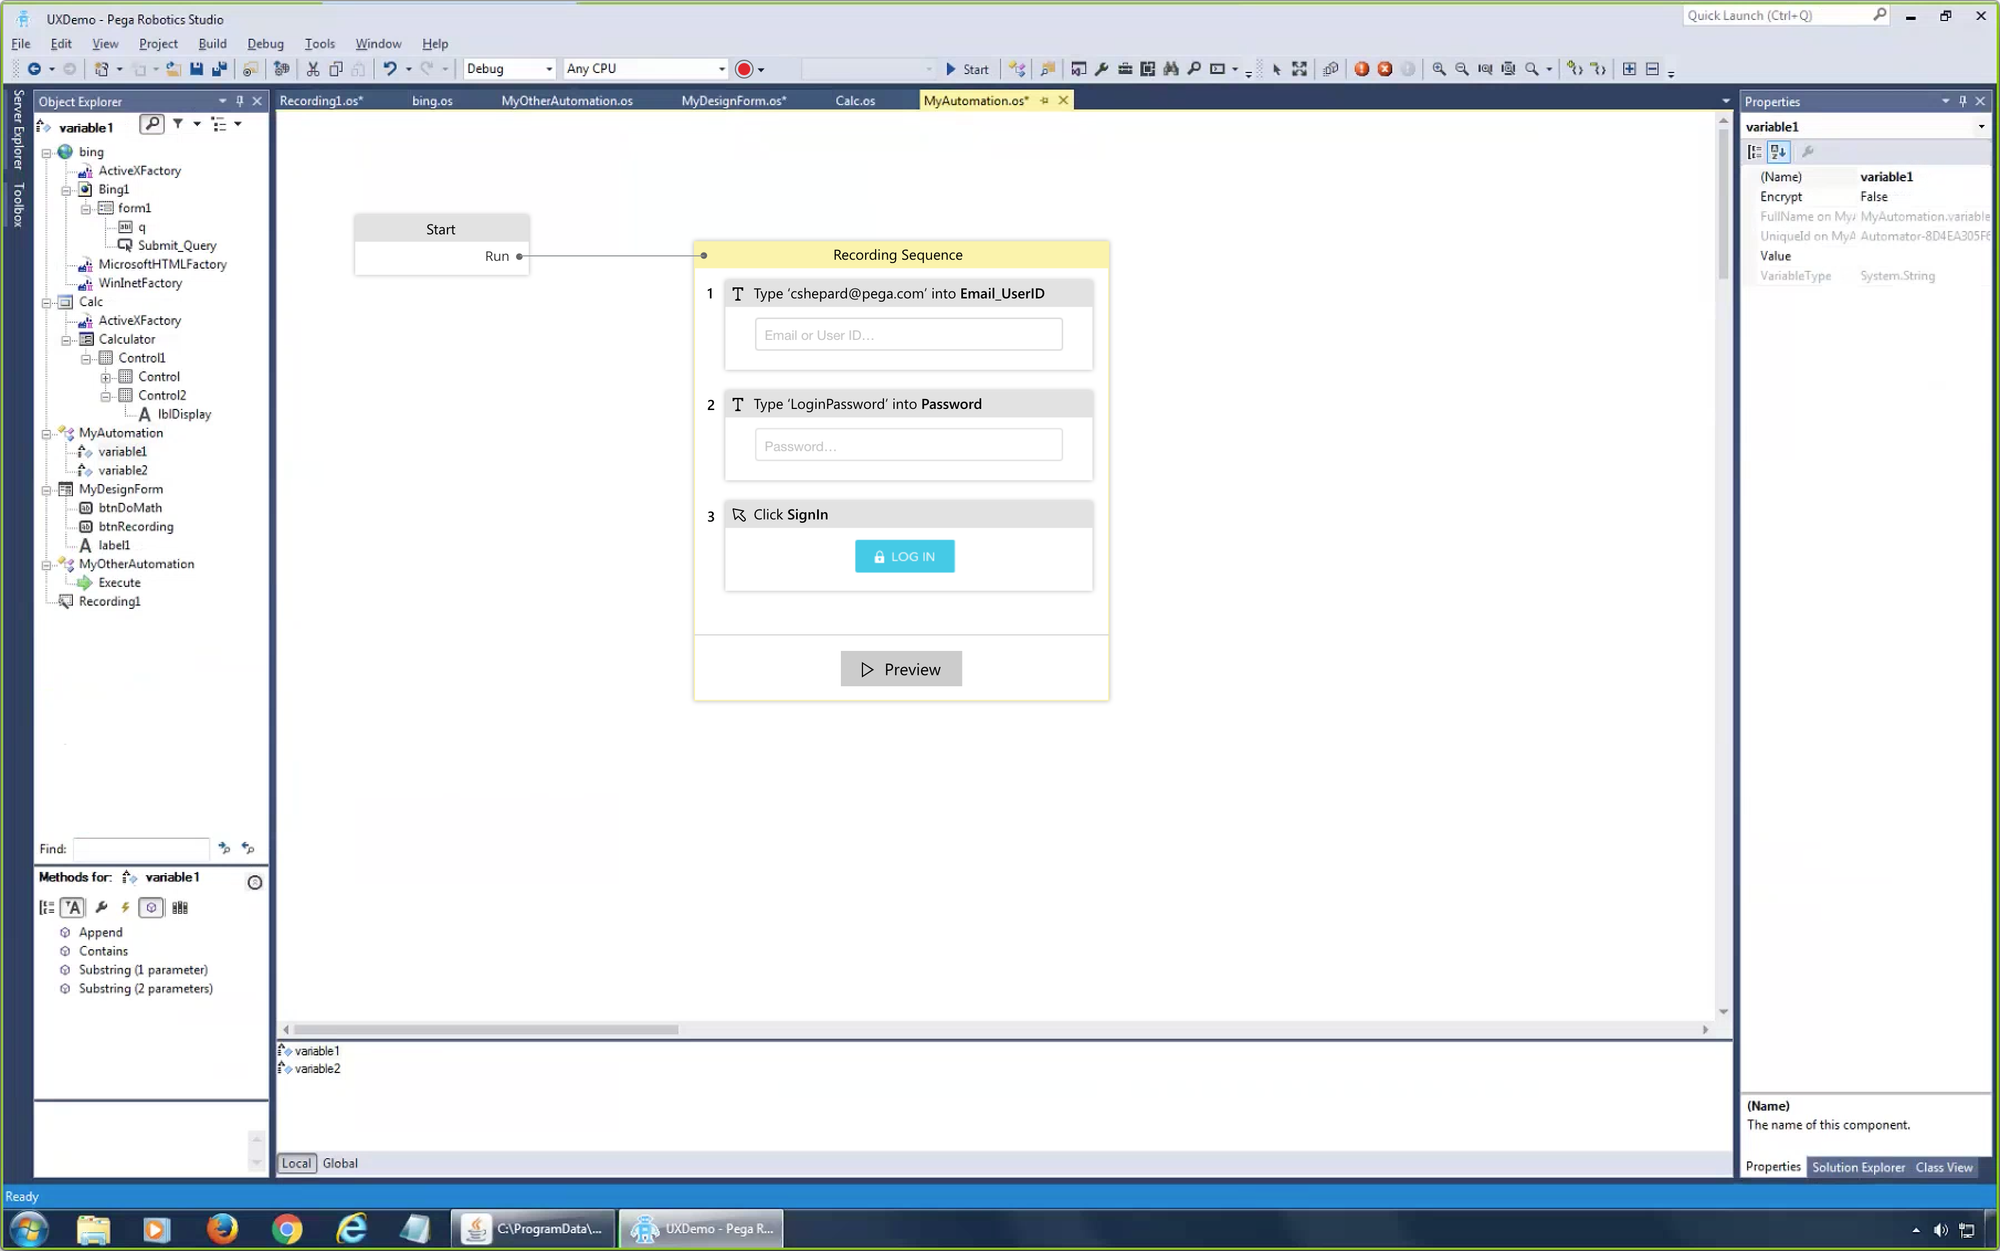
Task: Click the red record button in toolbar
Action: pos(743,69)
